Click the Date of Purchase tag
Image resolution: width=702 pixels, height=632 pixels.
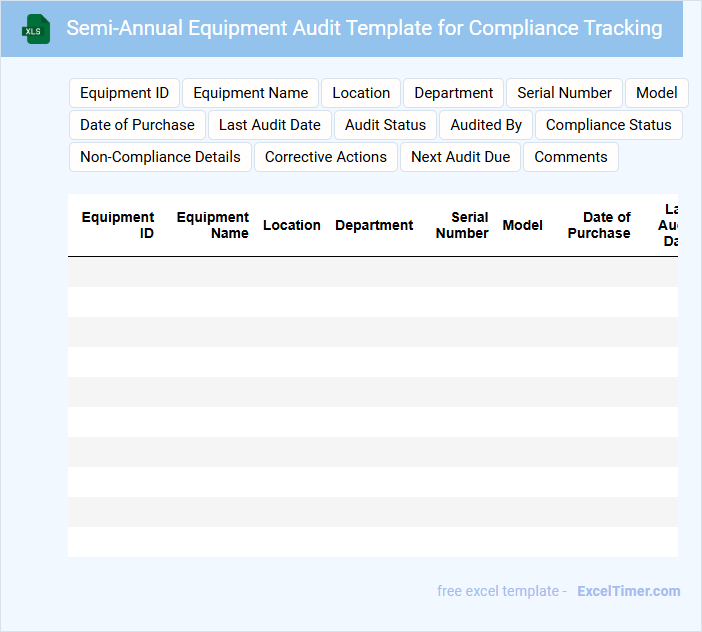coord(137,125)
